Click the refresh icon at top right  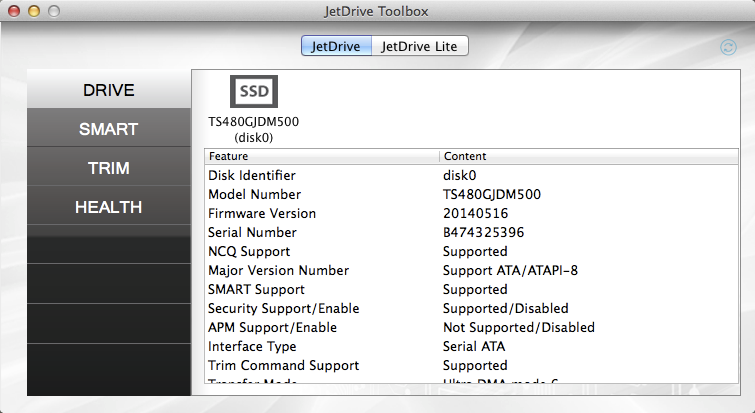coord(728,46)
